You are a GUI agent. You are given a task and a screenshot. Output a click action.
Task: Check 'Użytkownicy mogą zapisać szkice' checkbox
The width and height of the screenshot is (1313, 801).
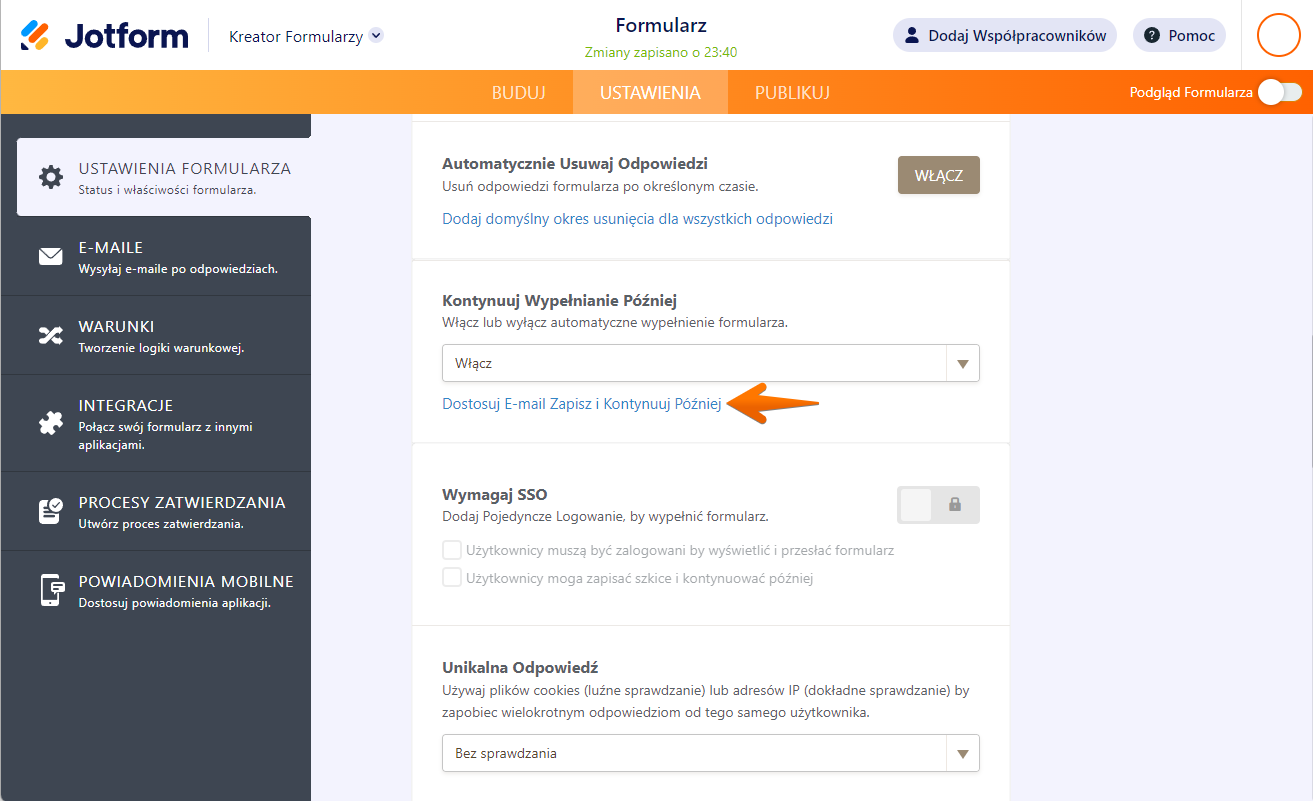tap(452, 577)
